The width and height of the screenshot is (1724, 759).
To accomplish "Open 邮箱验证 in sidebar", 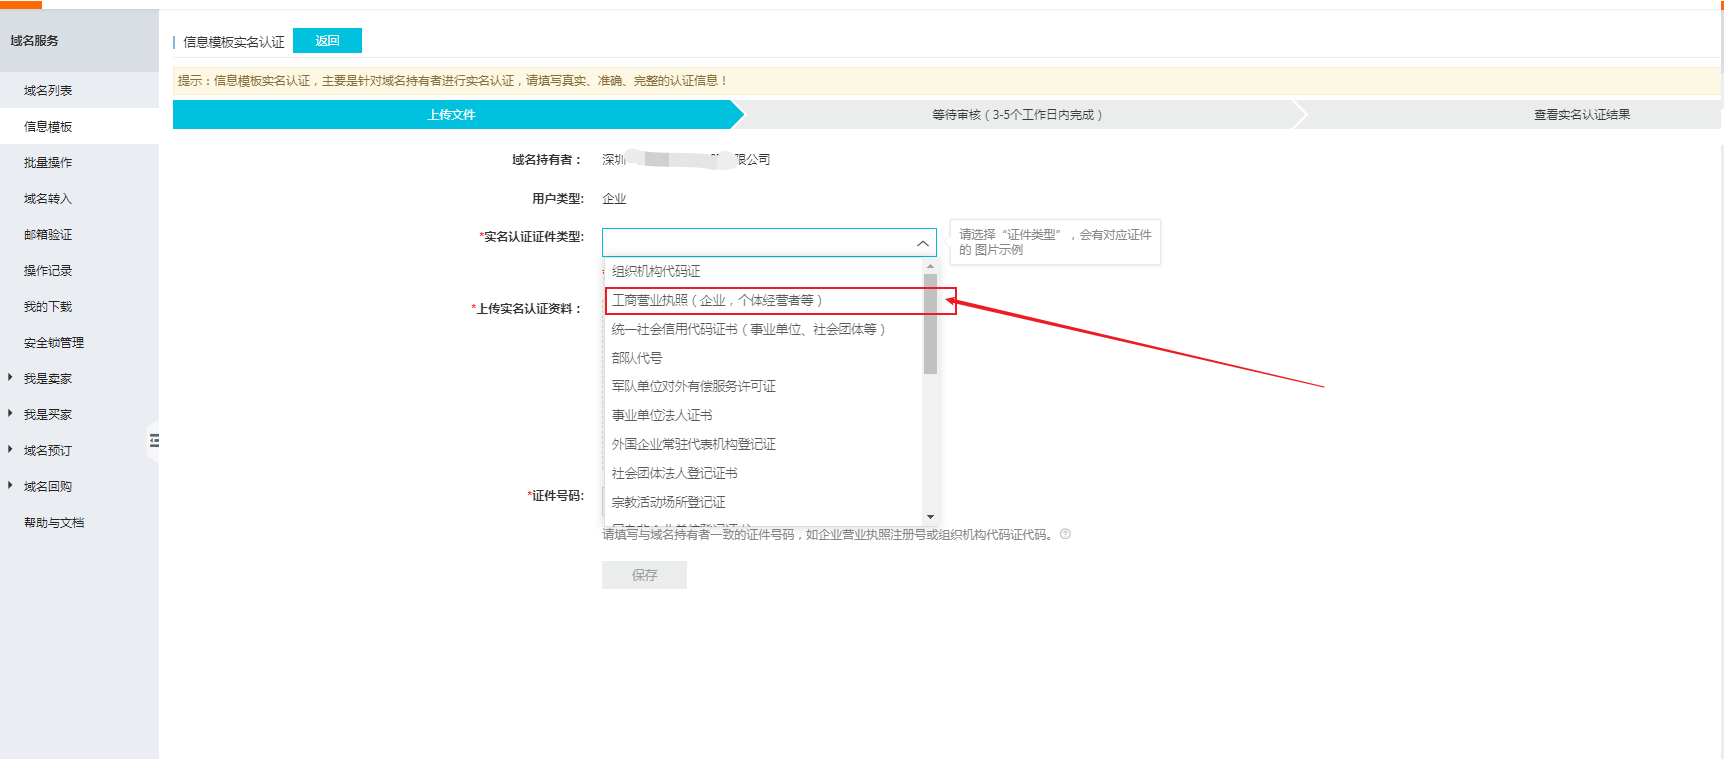I will pyautogui.click(x=48, y=234).
